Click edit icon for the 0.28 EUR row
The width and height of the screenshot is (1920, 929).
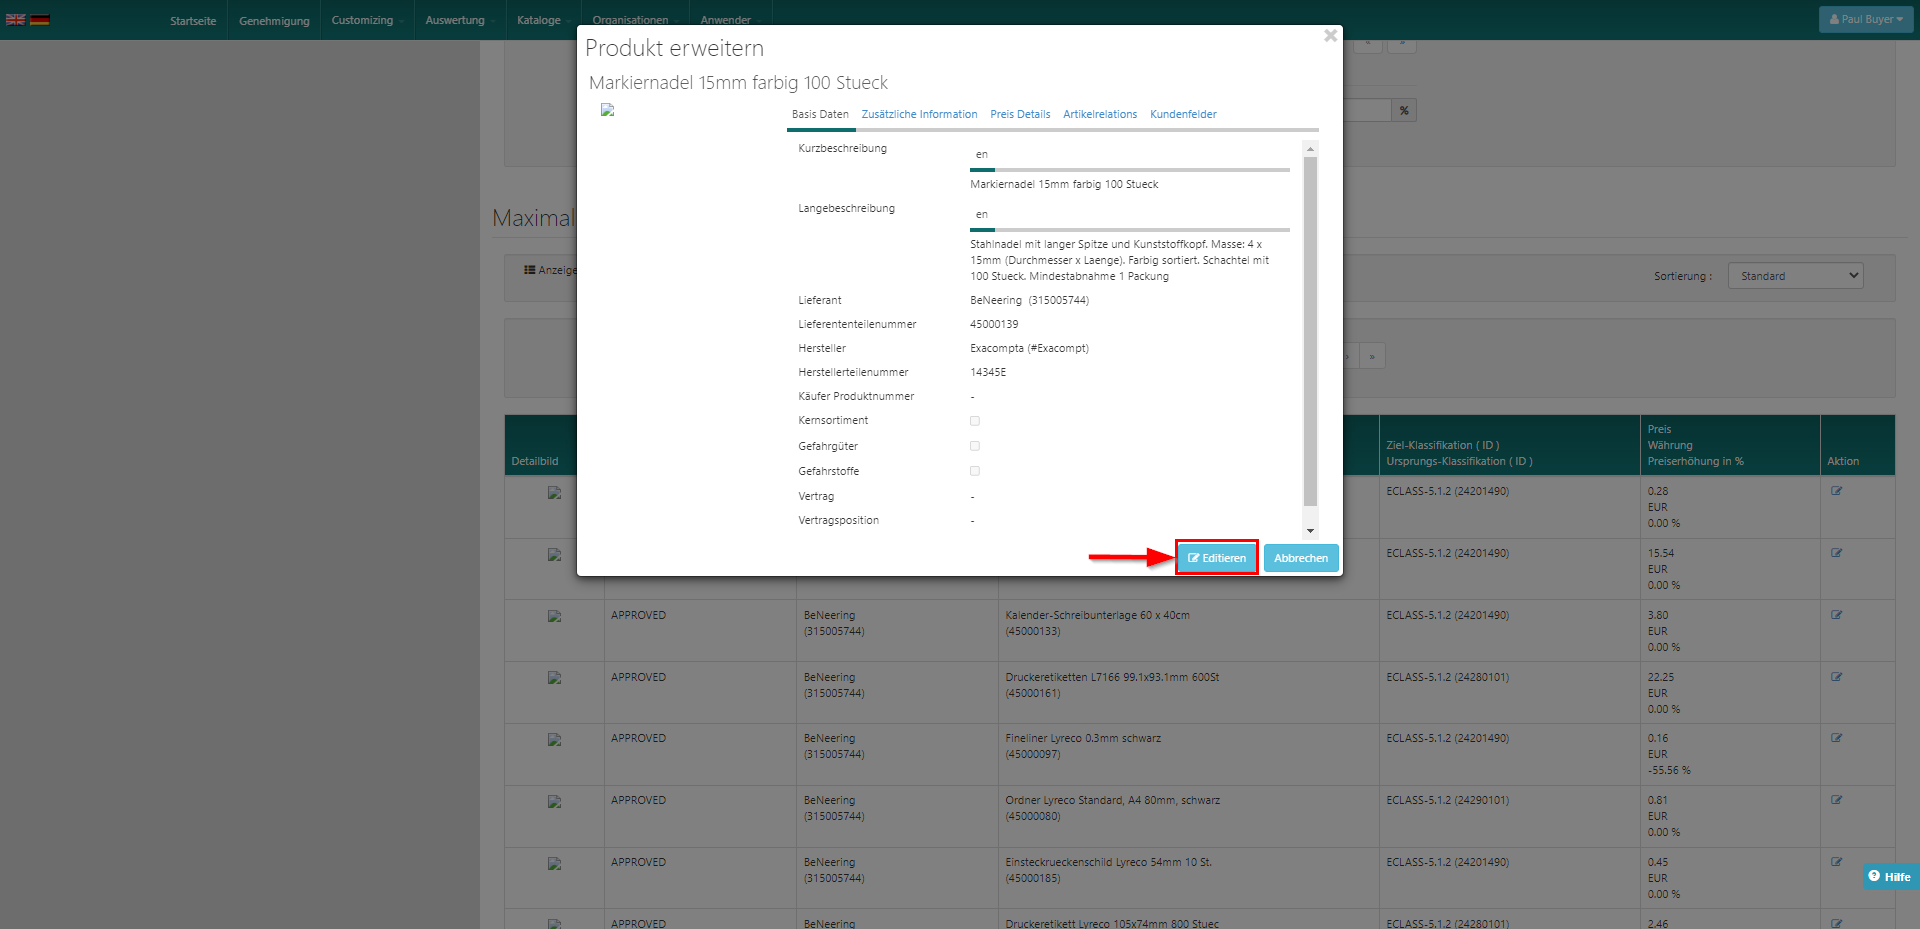[1836, 491]
